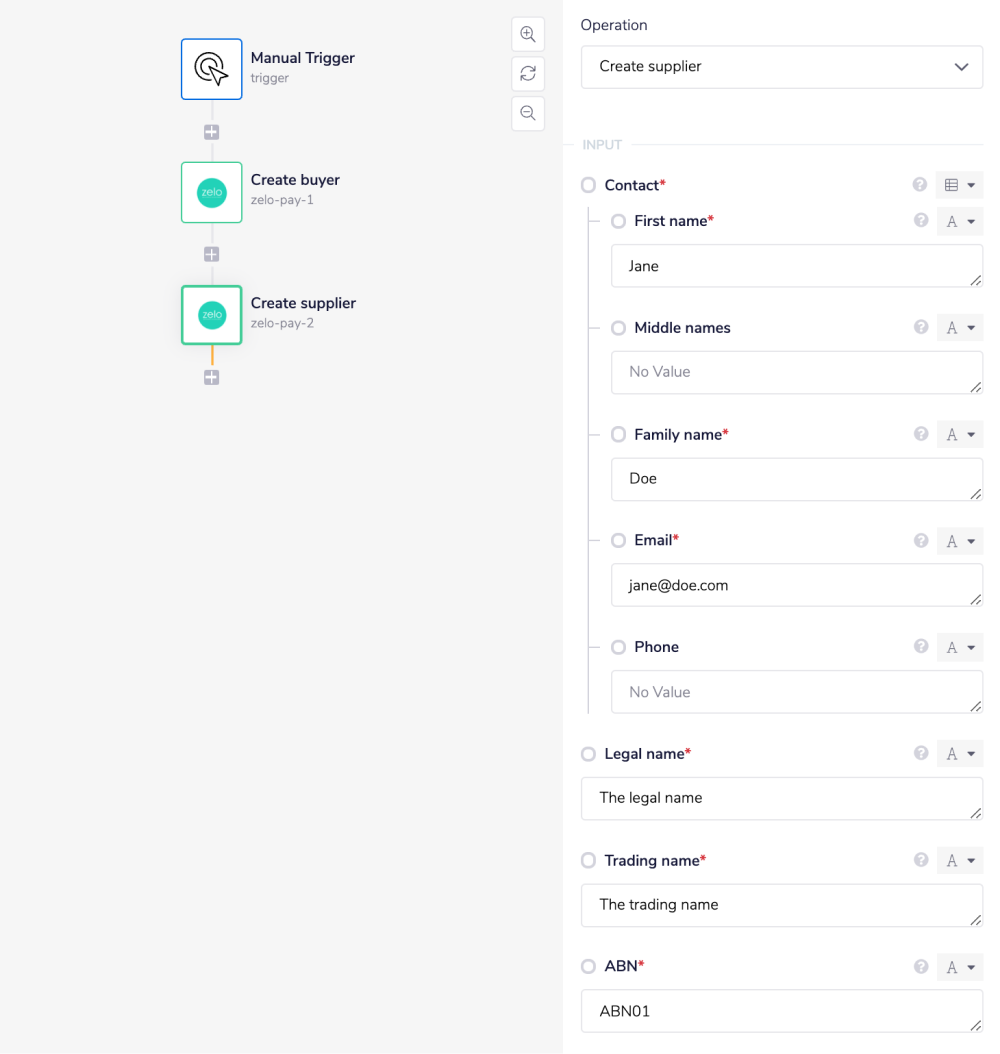Add a step between buyer and supplier

coord(211,254)
